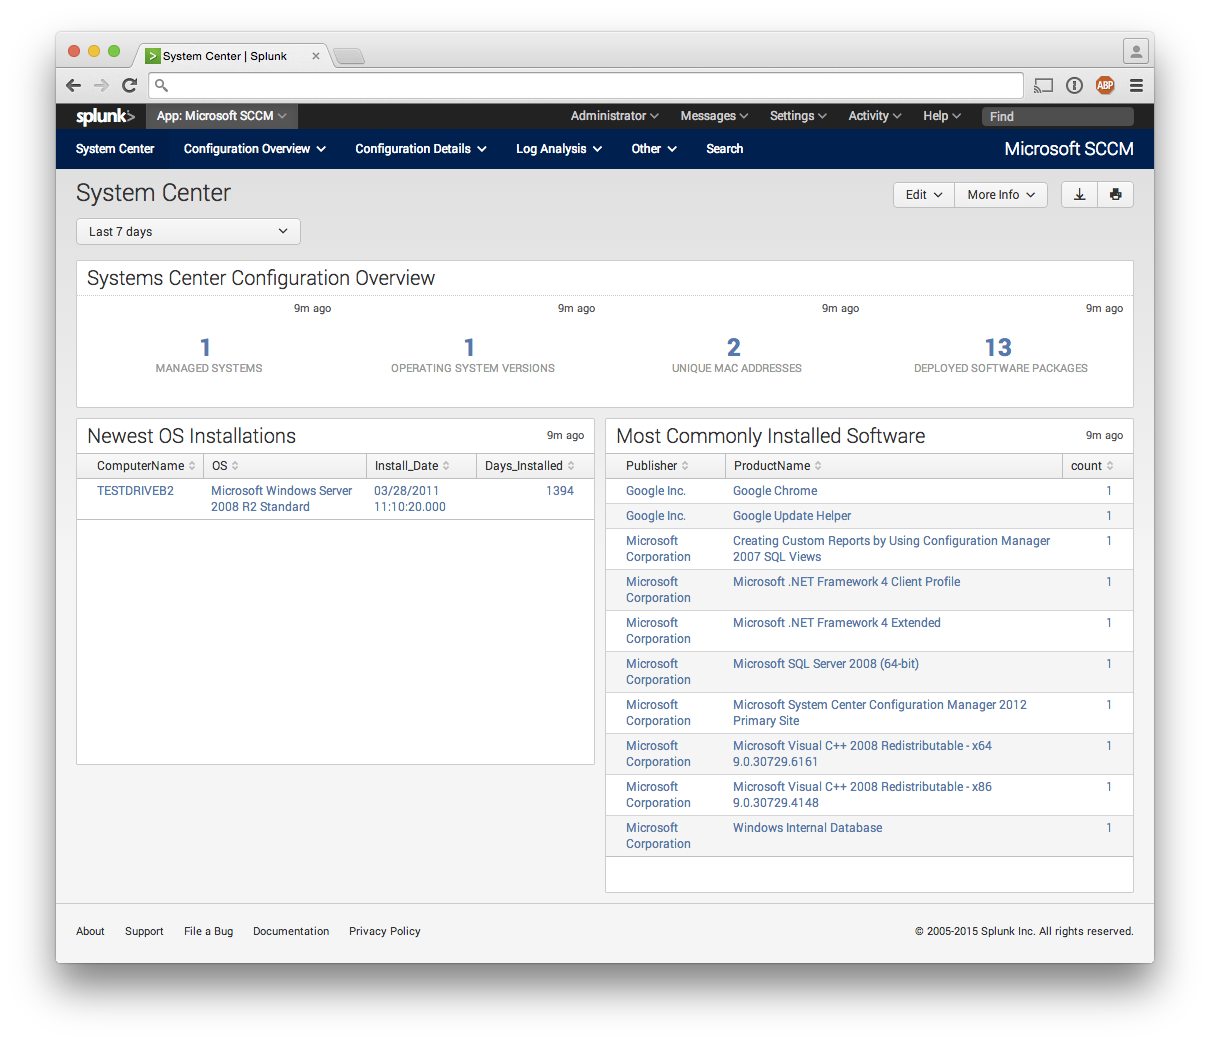This screenshot has height=1043, width=1210.
Task: Click install date 03/28/2011 cell
Action: tap(410, 499)
